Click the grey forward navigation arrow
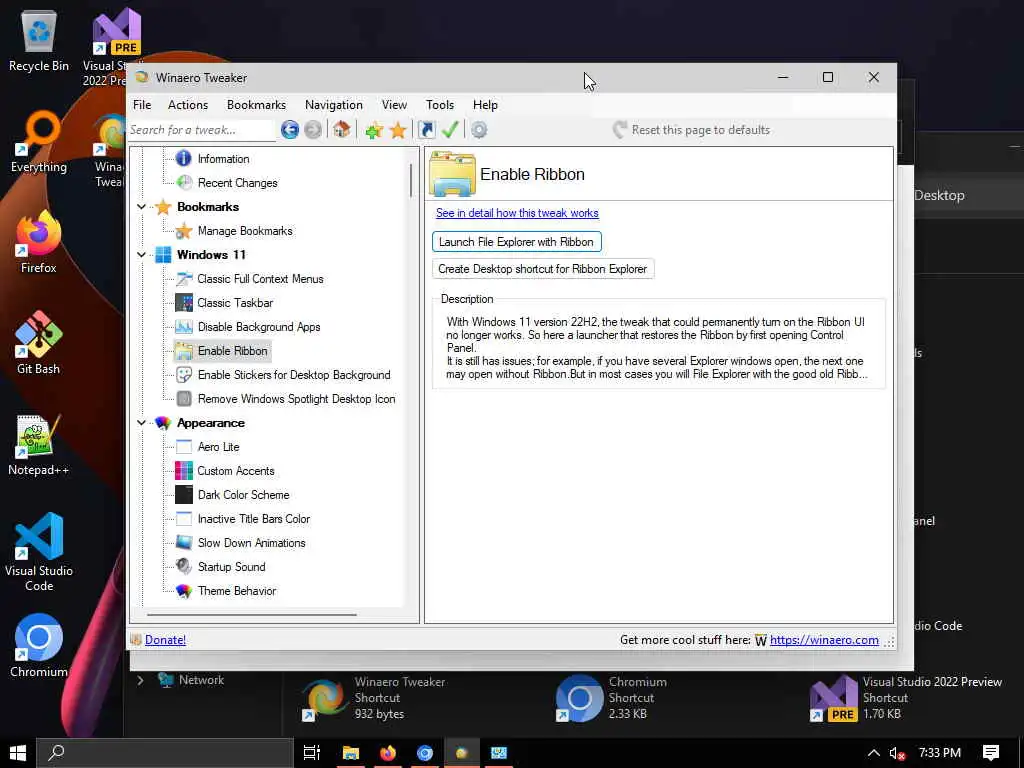This screenshot has width=1024, height=768. [313, 130]
